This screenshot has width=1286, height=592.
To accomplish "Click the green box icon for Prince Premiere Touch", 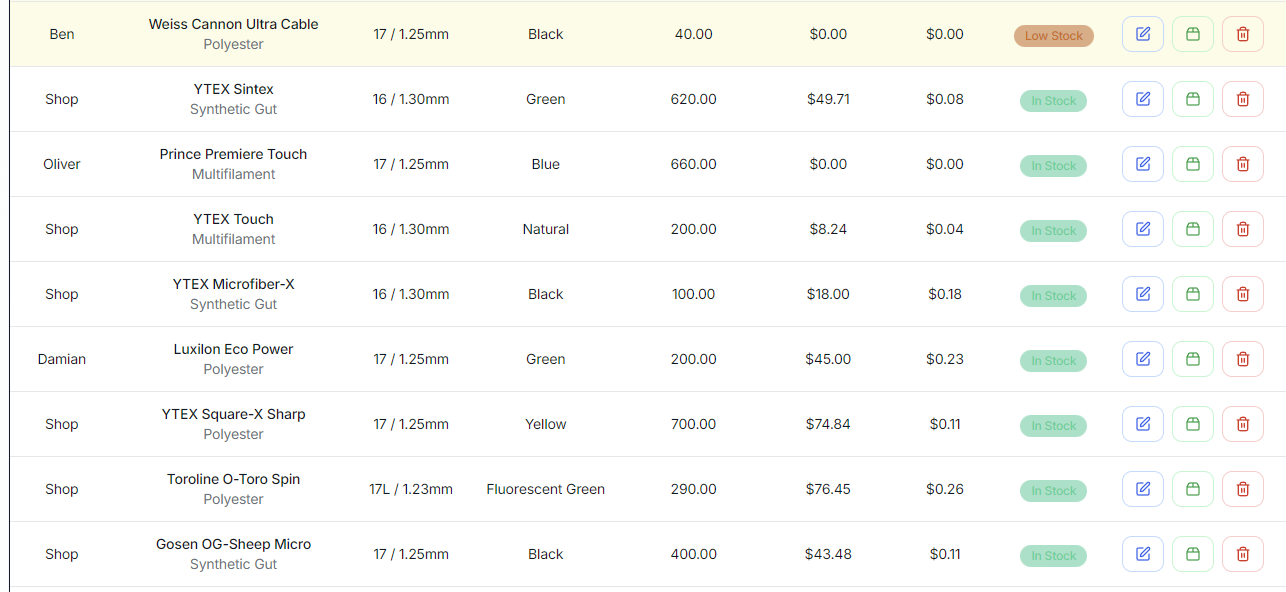I will pyautogui.click(x=1193, y=164).
